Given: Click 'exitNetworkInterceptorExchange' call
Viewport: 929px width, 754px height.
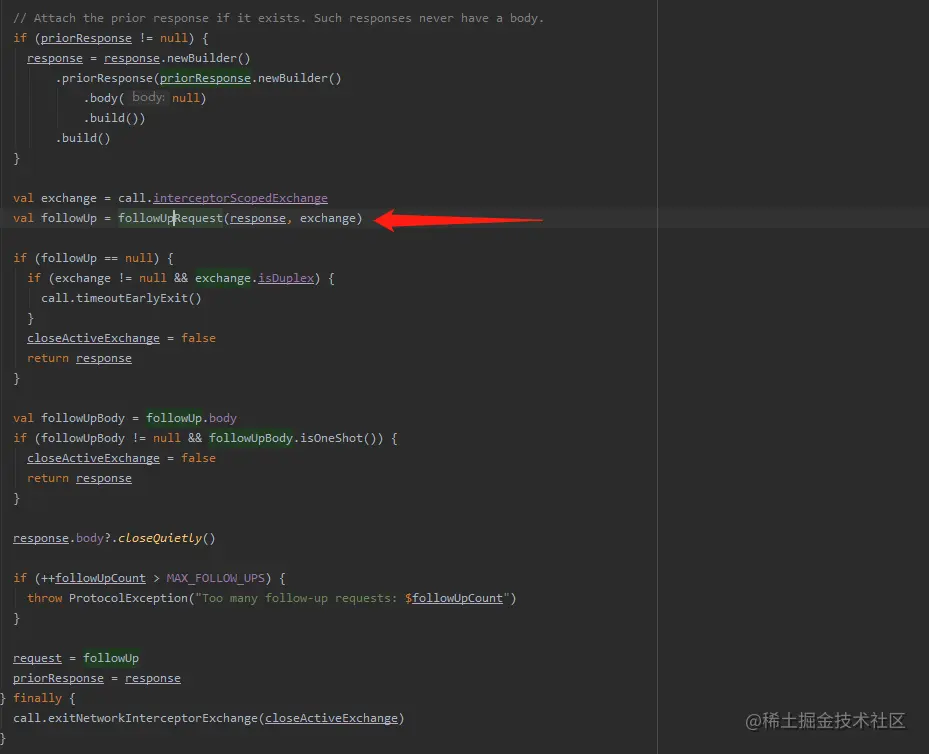Looking at the screenshot, I should [153, 718].
